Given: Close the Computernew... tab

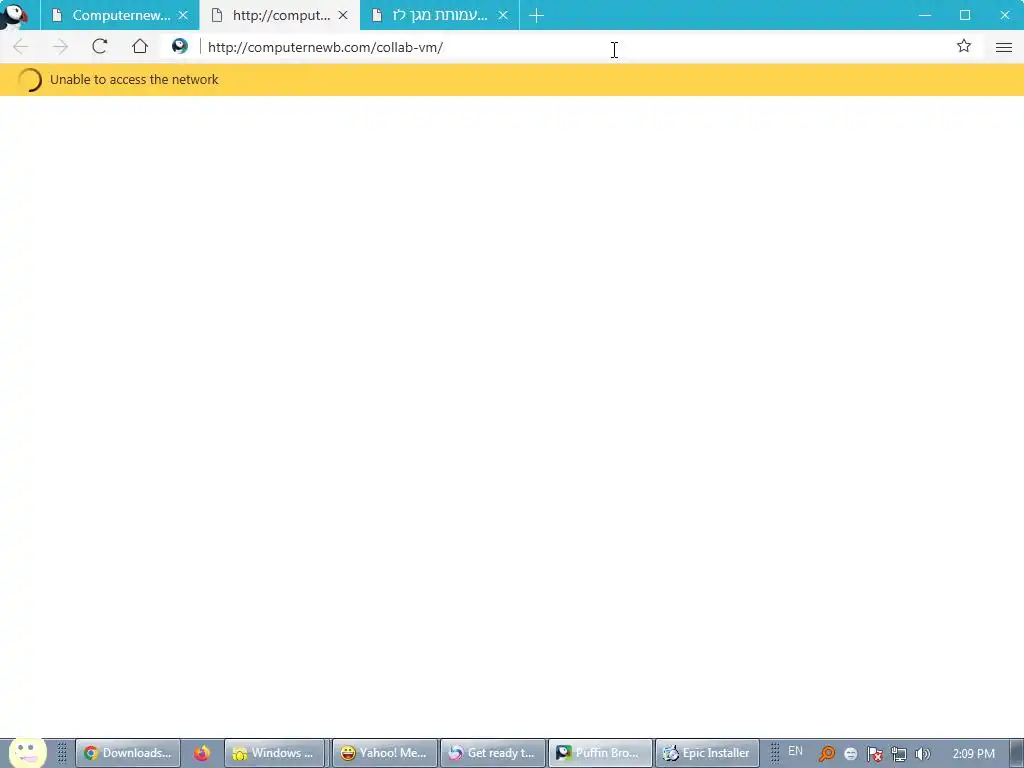Looking at the screenshot, I should [x=184, y=15].
